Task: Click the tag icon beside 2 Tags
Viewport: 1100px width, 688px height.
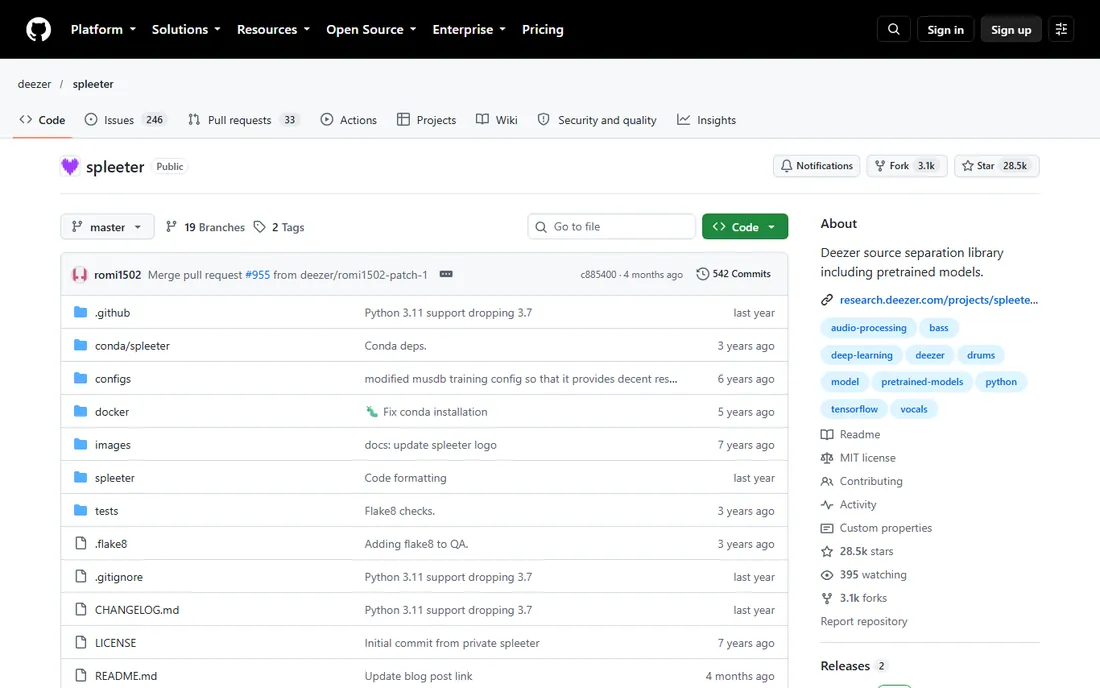Action: pos(260,227)
